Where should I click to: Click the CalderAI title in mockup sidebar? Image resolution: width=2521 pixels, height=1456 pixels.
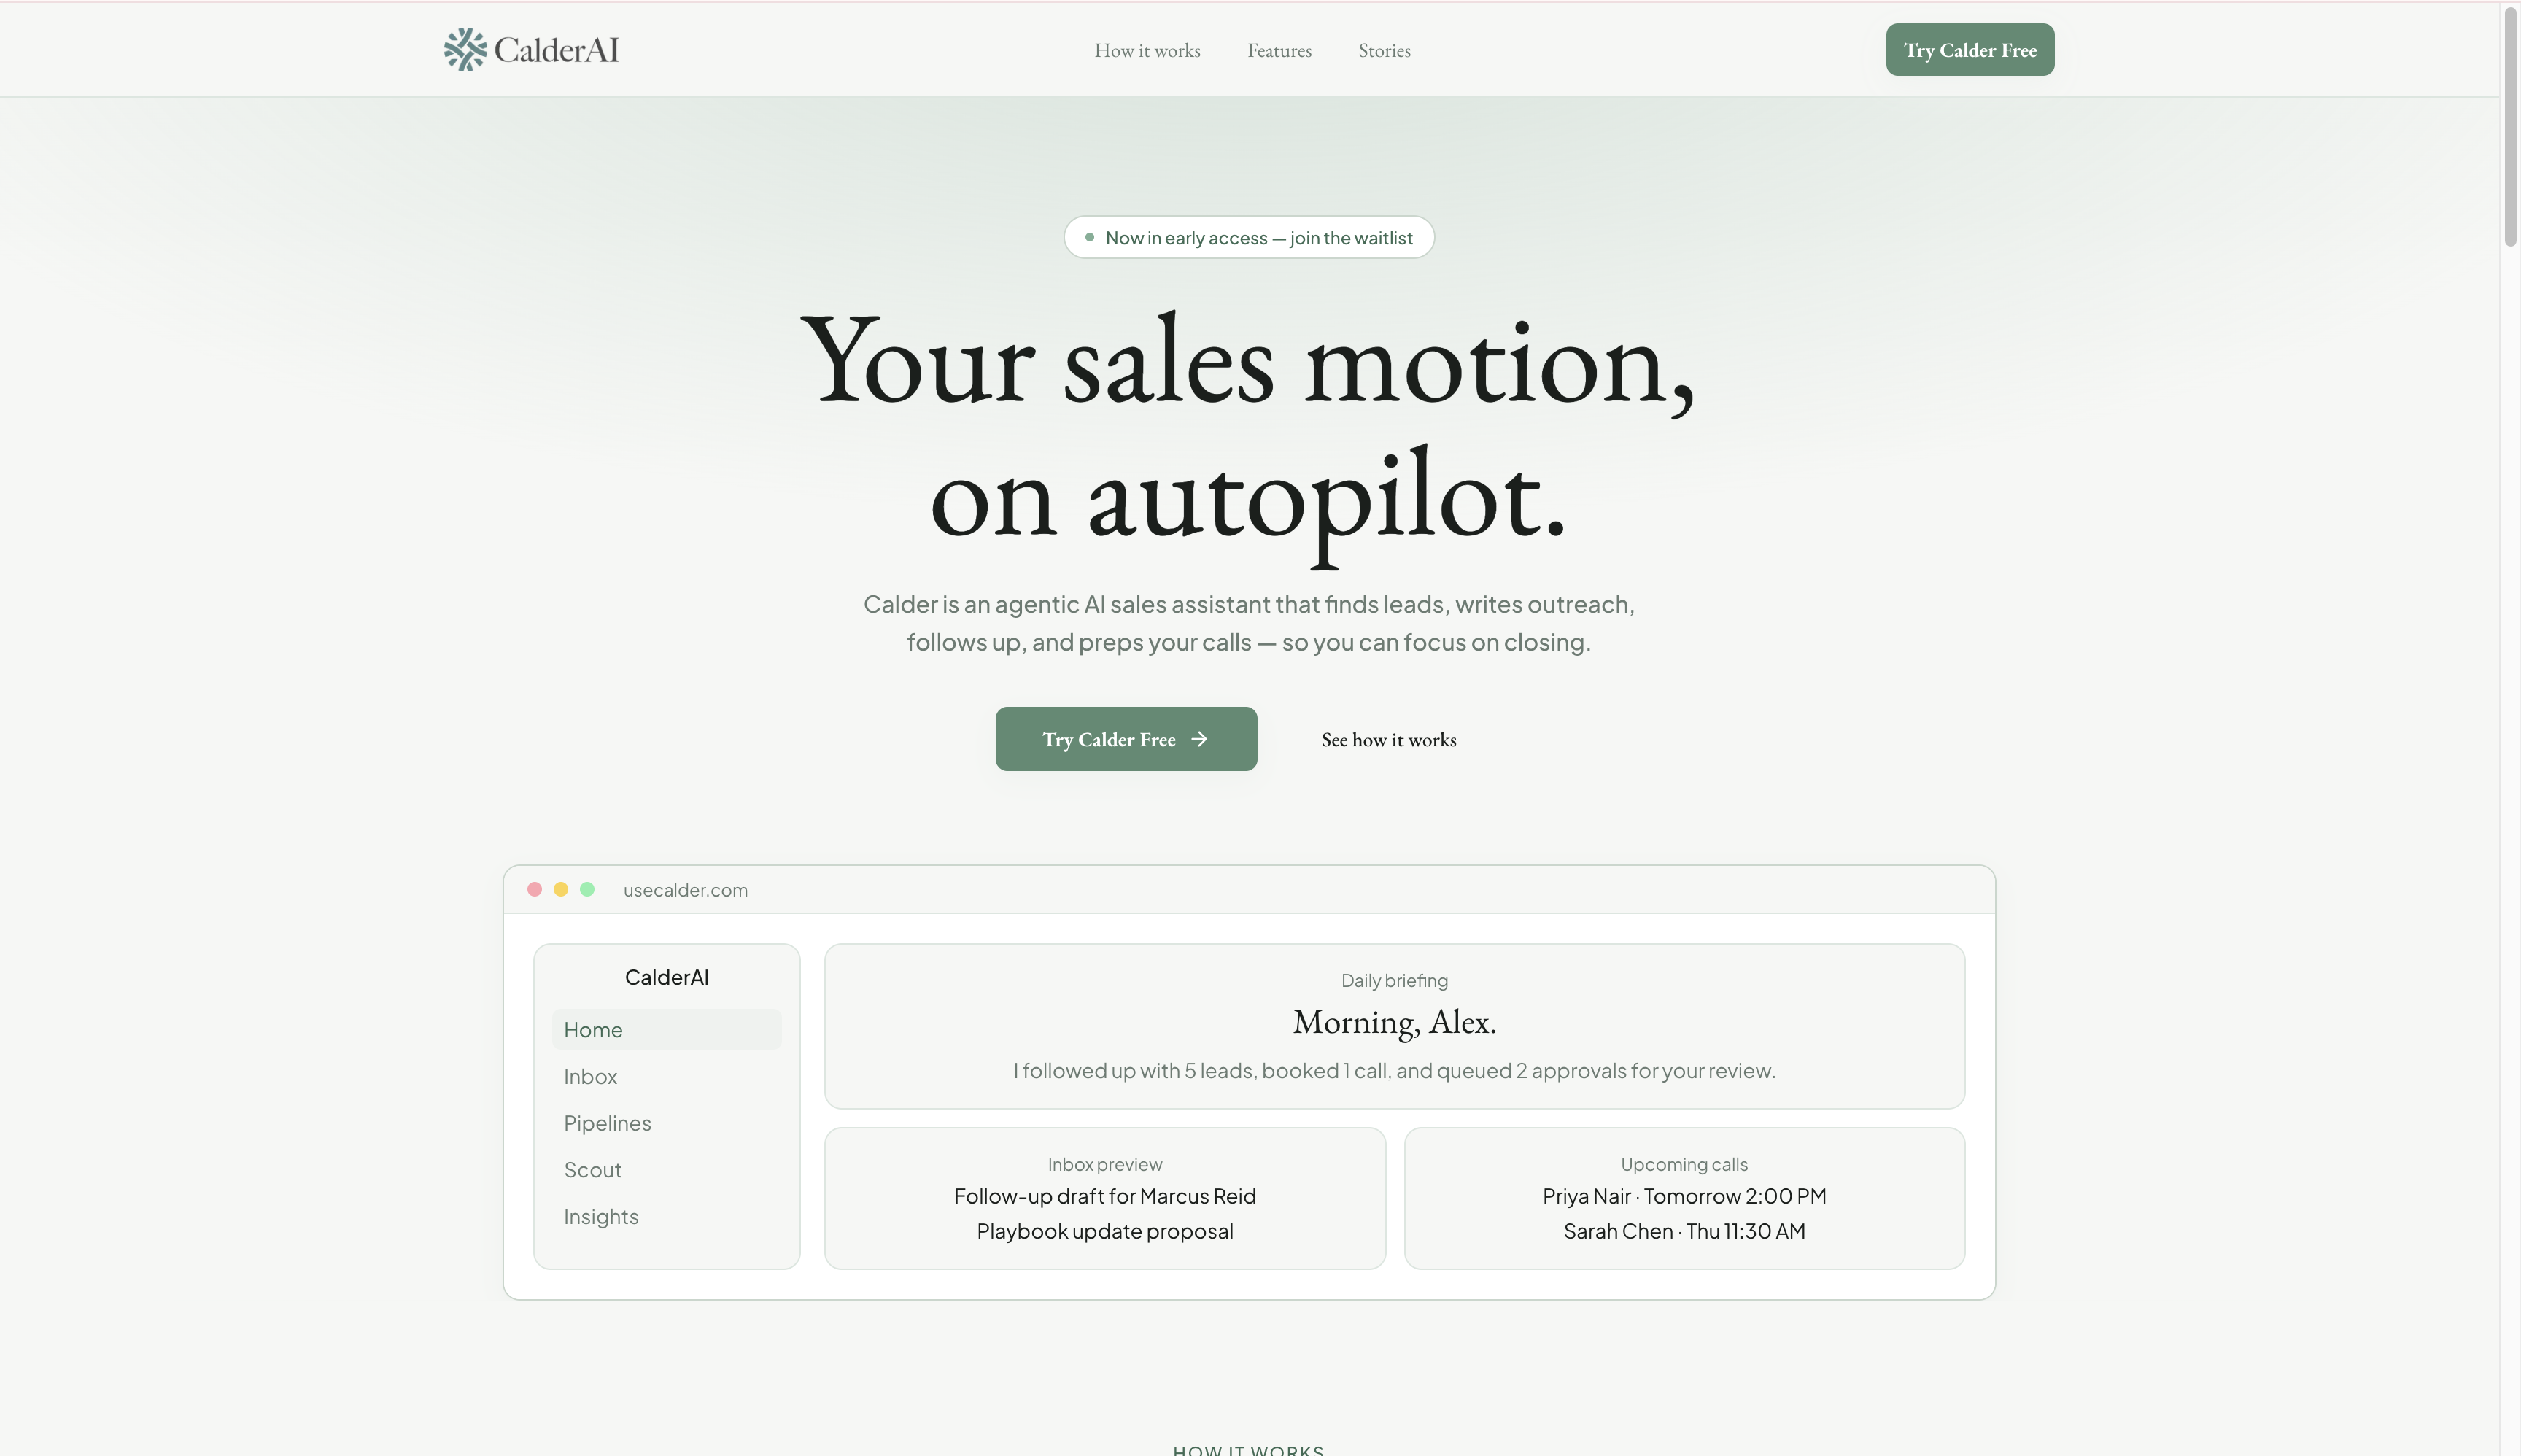666,978
